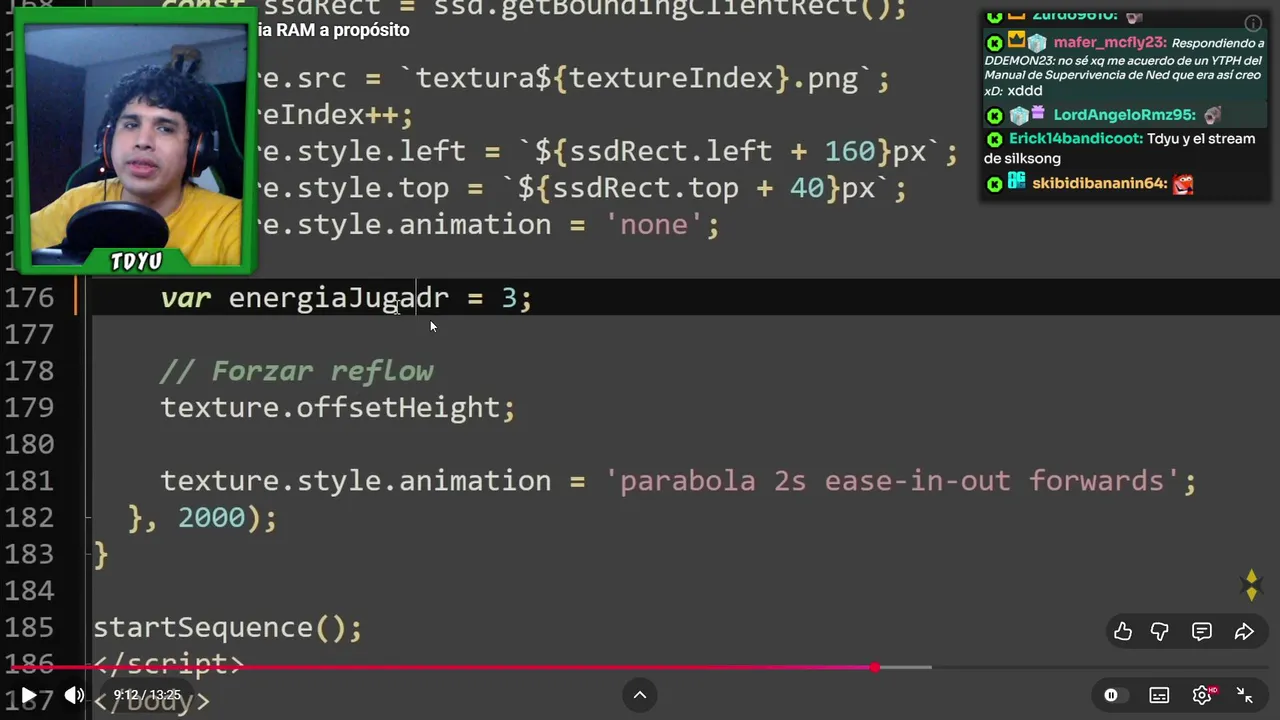Click line number 176 in the gutter
Image resolution: width=1280 pixels, height=720 pixels.
29,298
